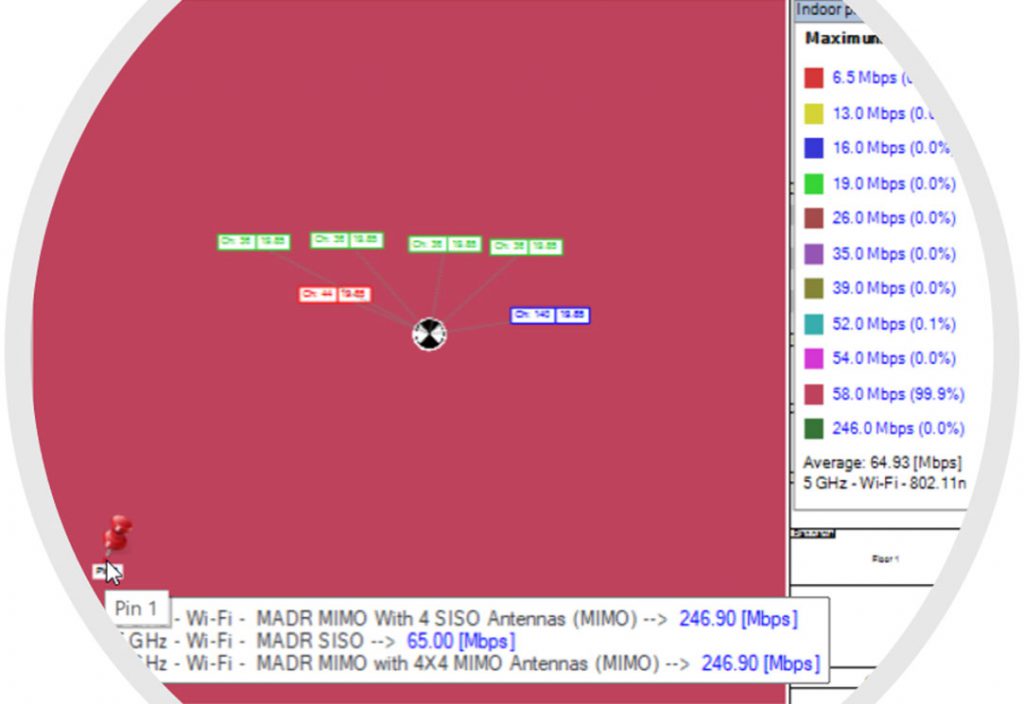Click the teal 52.0 Mbps legend swatch
Screen dimensions: 1024x704
pyautogui.click(x=814, y=325)
